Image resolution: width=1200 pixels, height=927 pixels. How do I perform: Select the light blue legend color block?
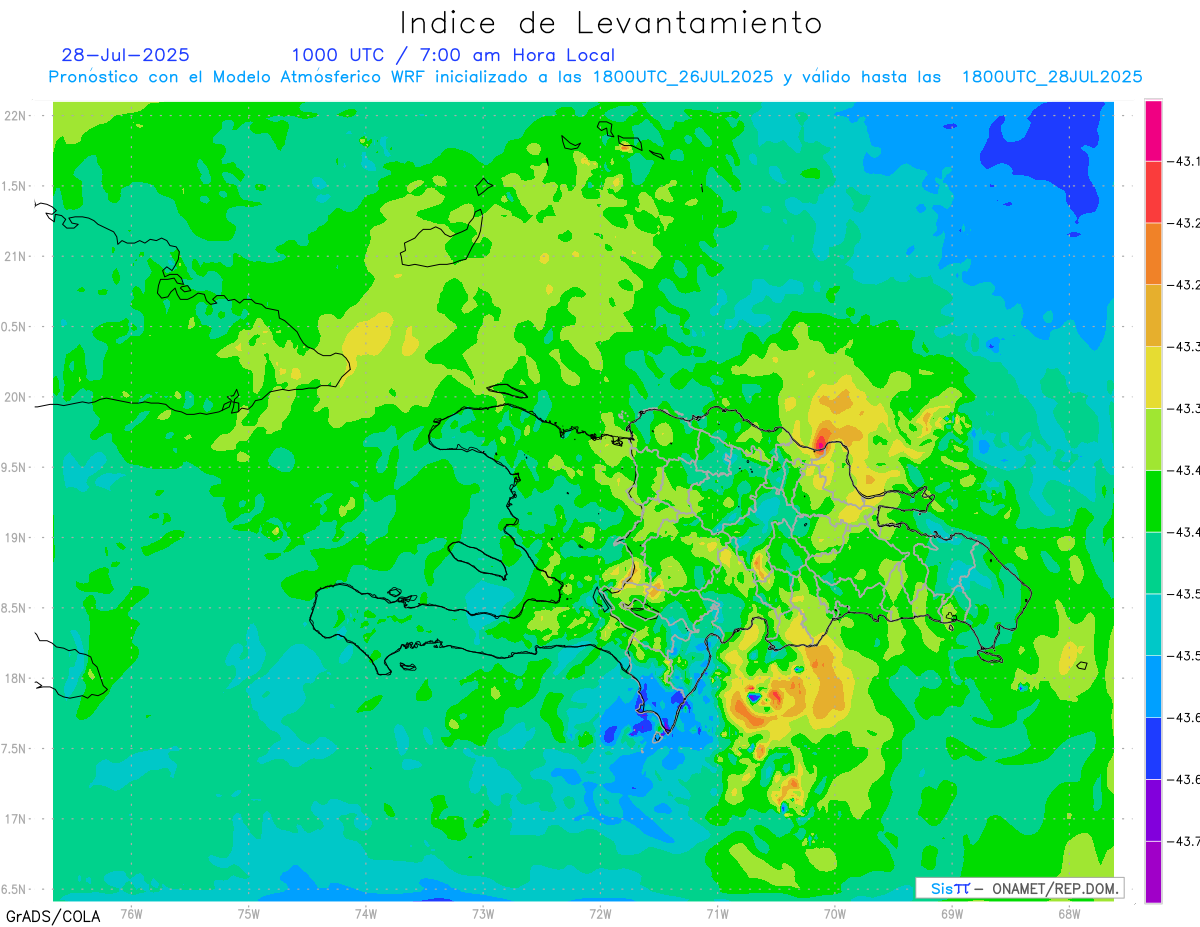[1153, 686]
